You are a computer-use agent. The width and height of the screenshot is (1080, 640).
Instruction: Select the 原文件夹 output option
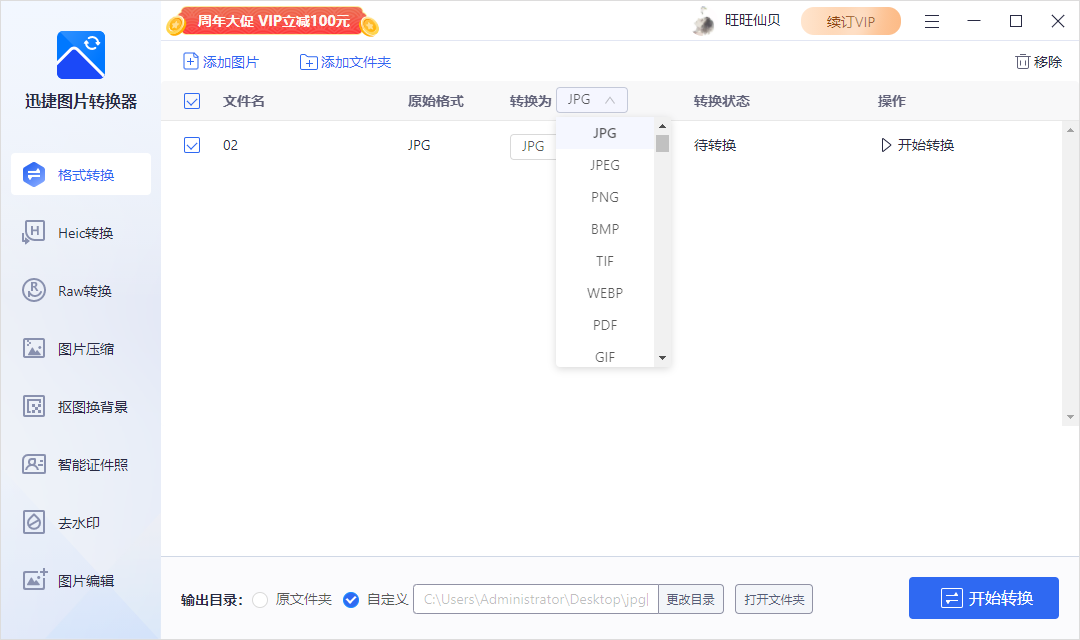click(259, 599)
